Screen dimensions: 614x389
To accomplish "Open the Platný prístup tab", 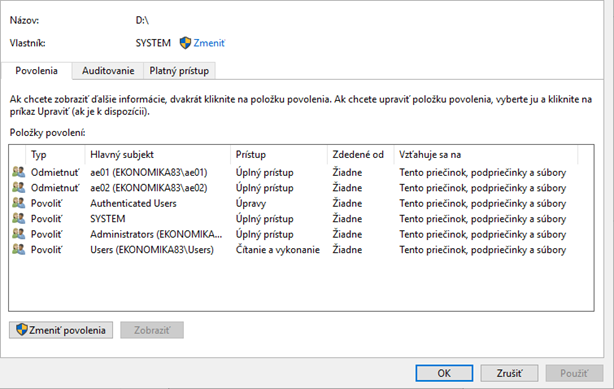I will coord(179,71).
